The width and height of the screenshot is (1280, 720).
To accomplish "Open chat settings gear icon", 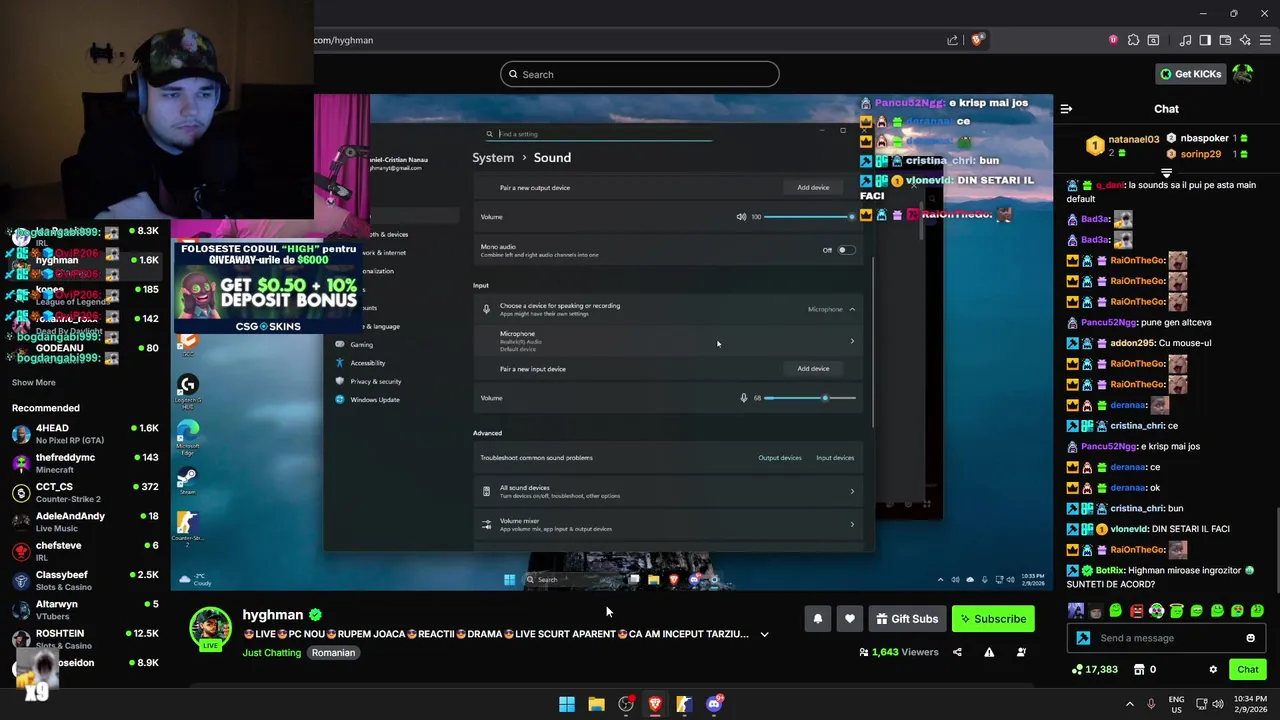I will [1213, 669].
